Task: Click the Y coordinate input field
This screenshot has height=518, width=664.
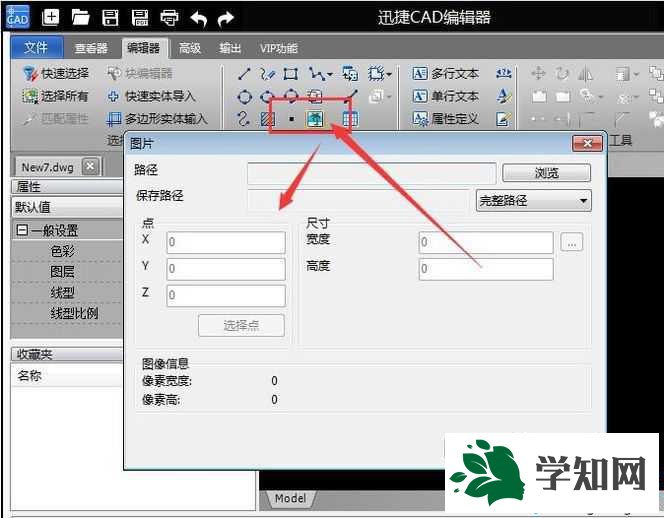Action: coord(226,269)
